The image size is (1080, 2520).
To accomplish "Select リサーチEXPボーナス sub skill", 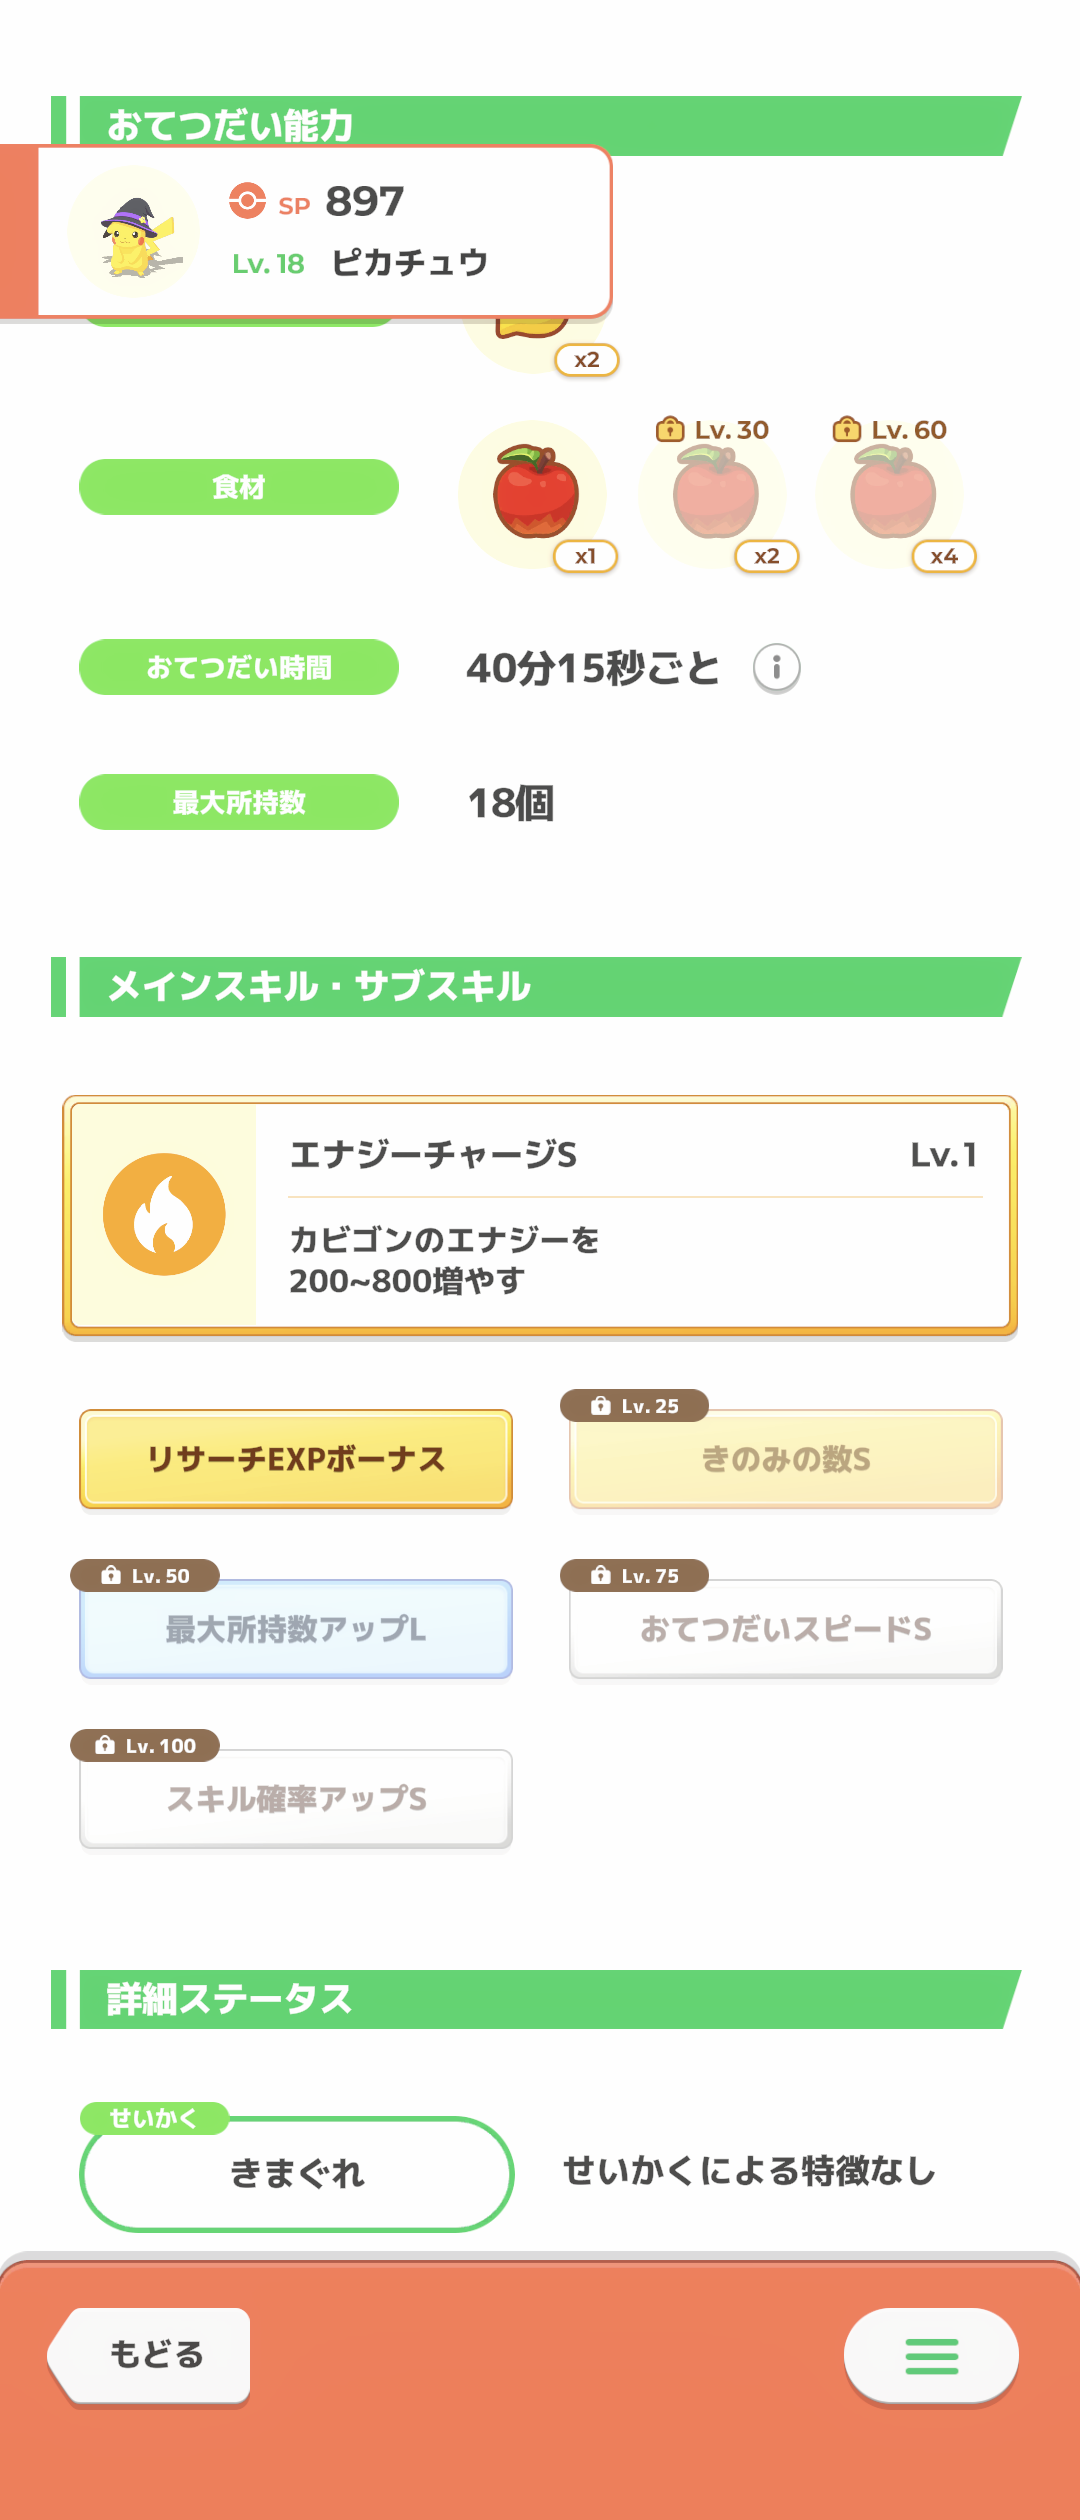I will (x=296, y=1459).
